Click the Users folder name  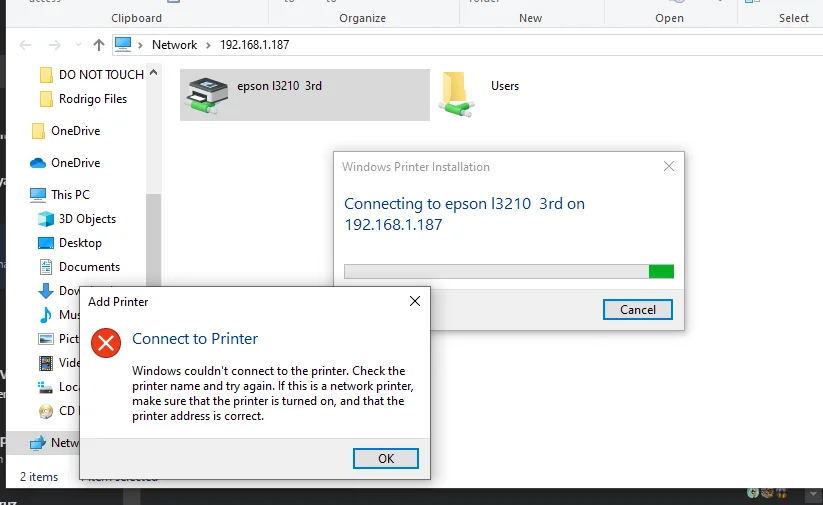pos(505,86)
